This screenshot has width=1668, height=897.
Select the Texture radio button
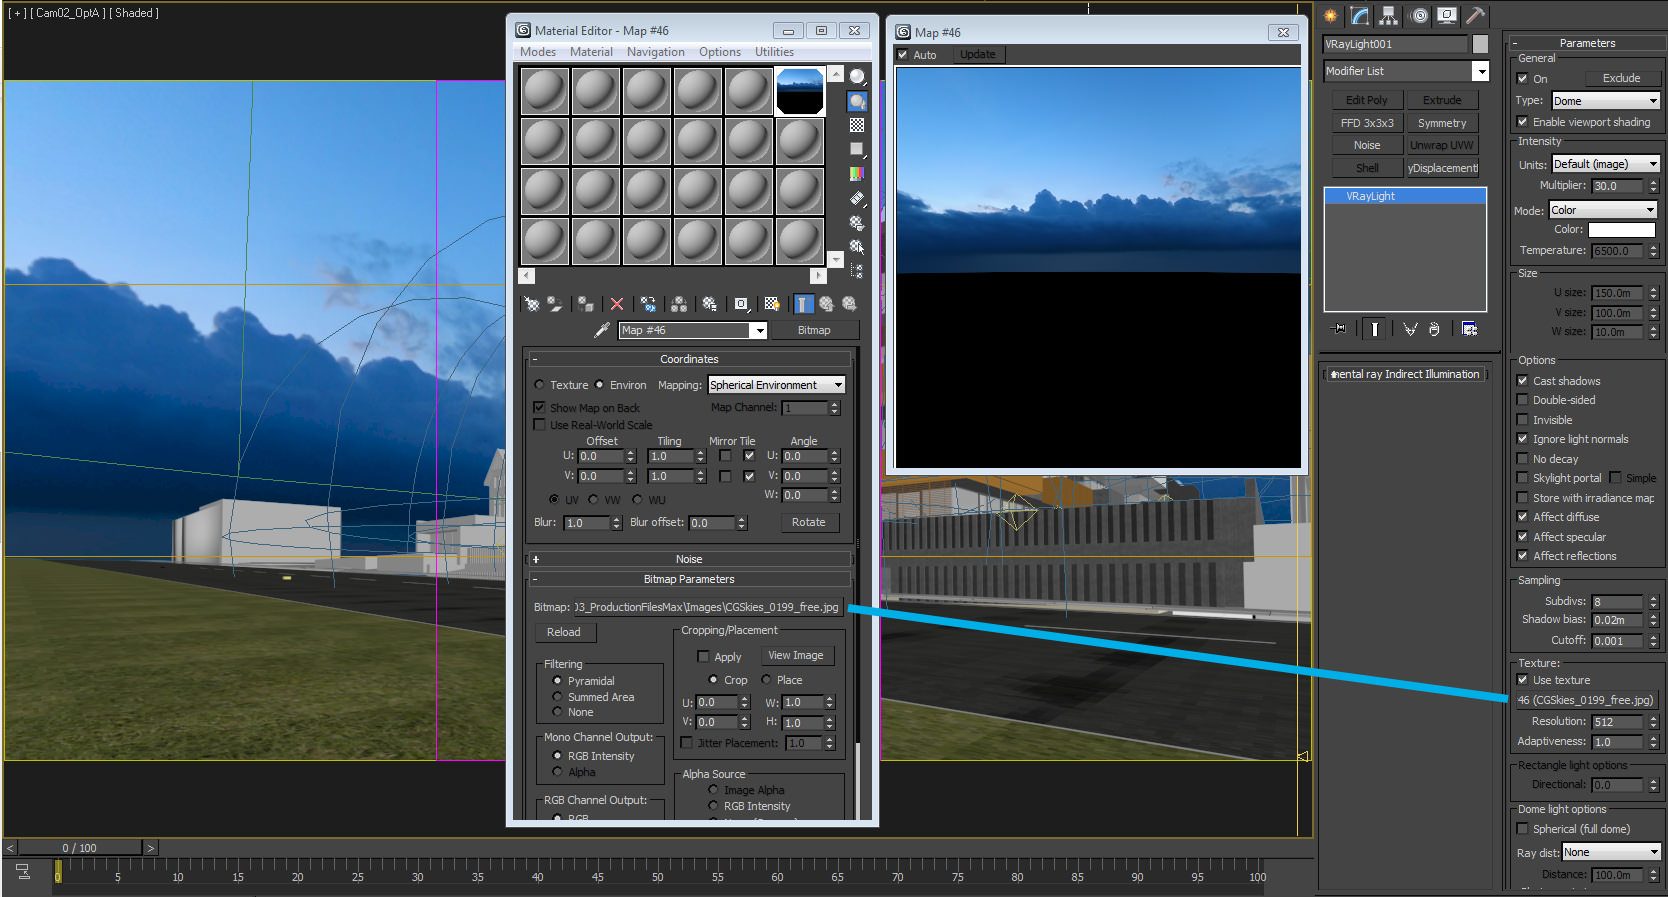(540, 385)
